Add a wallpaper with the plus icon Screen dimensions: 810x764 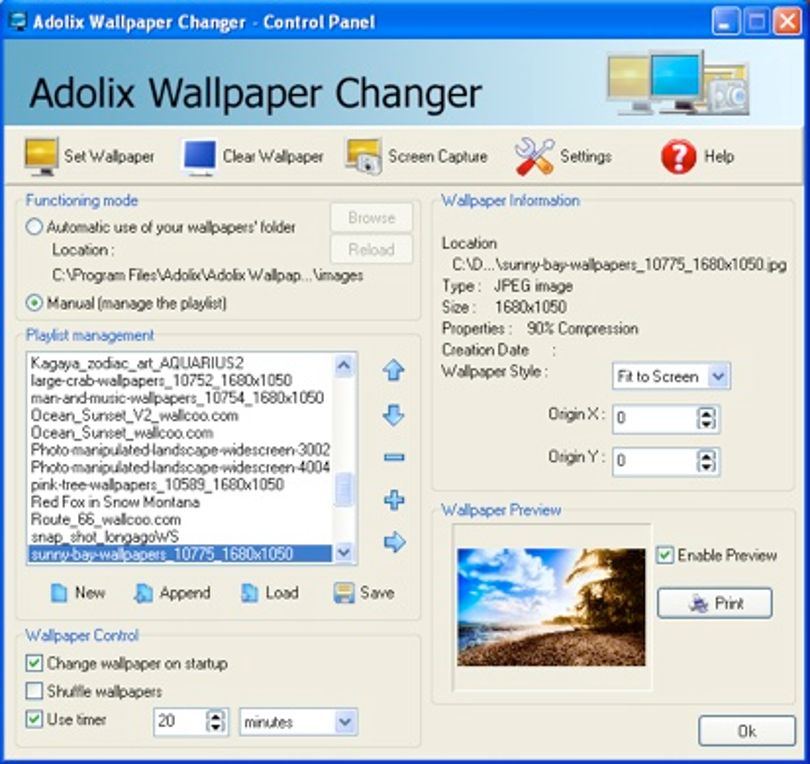pos(394,500)
